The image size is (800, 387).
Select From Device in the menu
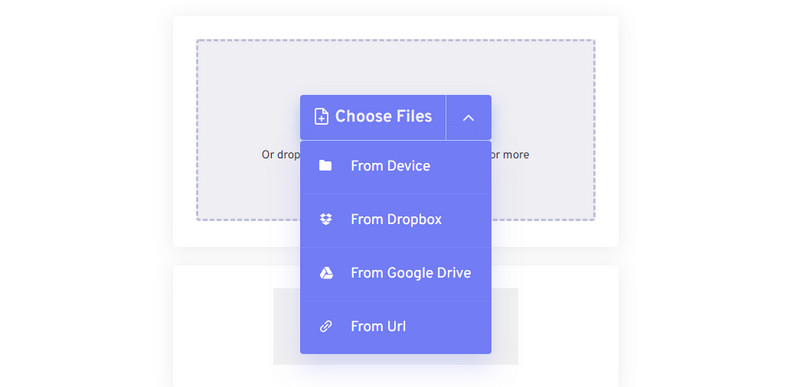tap(395, 166)
